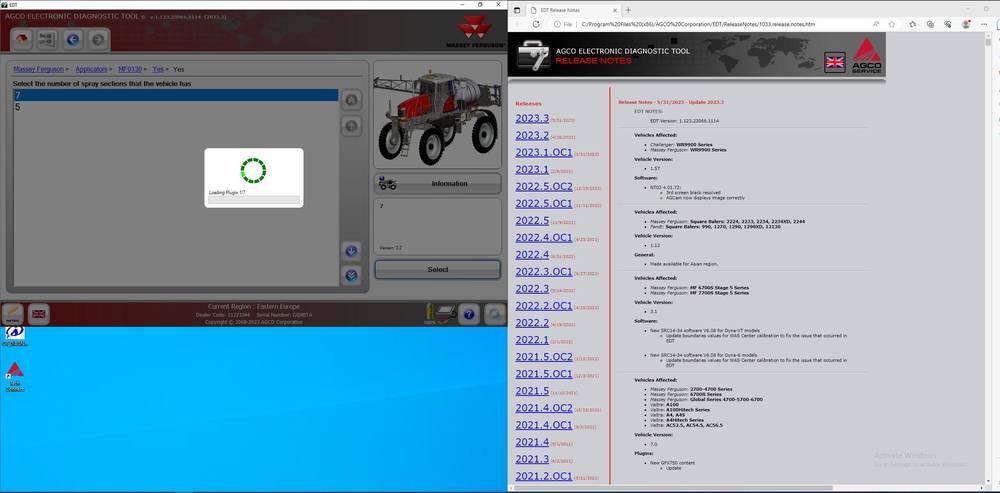Click AGCO Service logo in release notes
This screenshot has height=493, width=1000.
point(867,55)
